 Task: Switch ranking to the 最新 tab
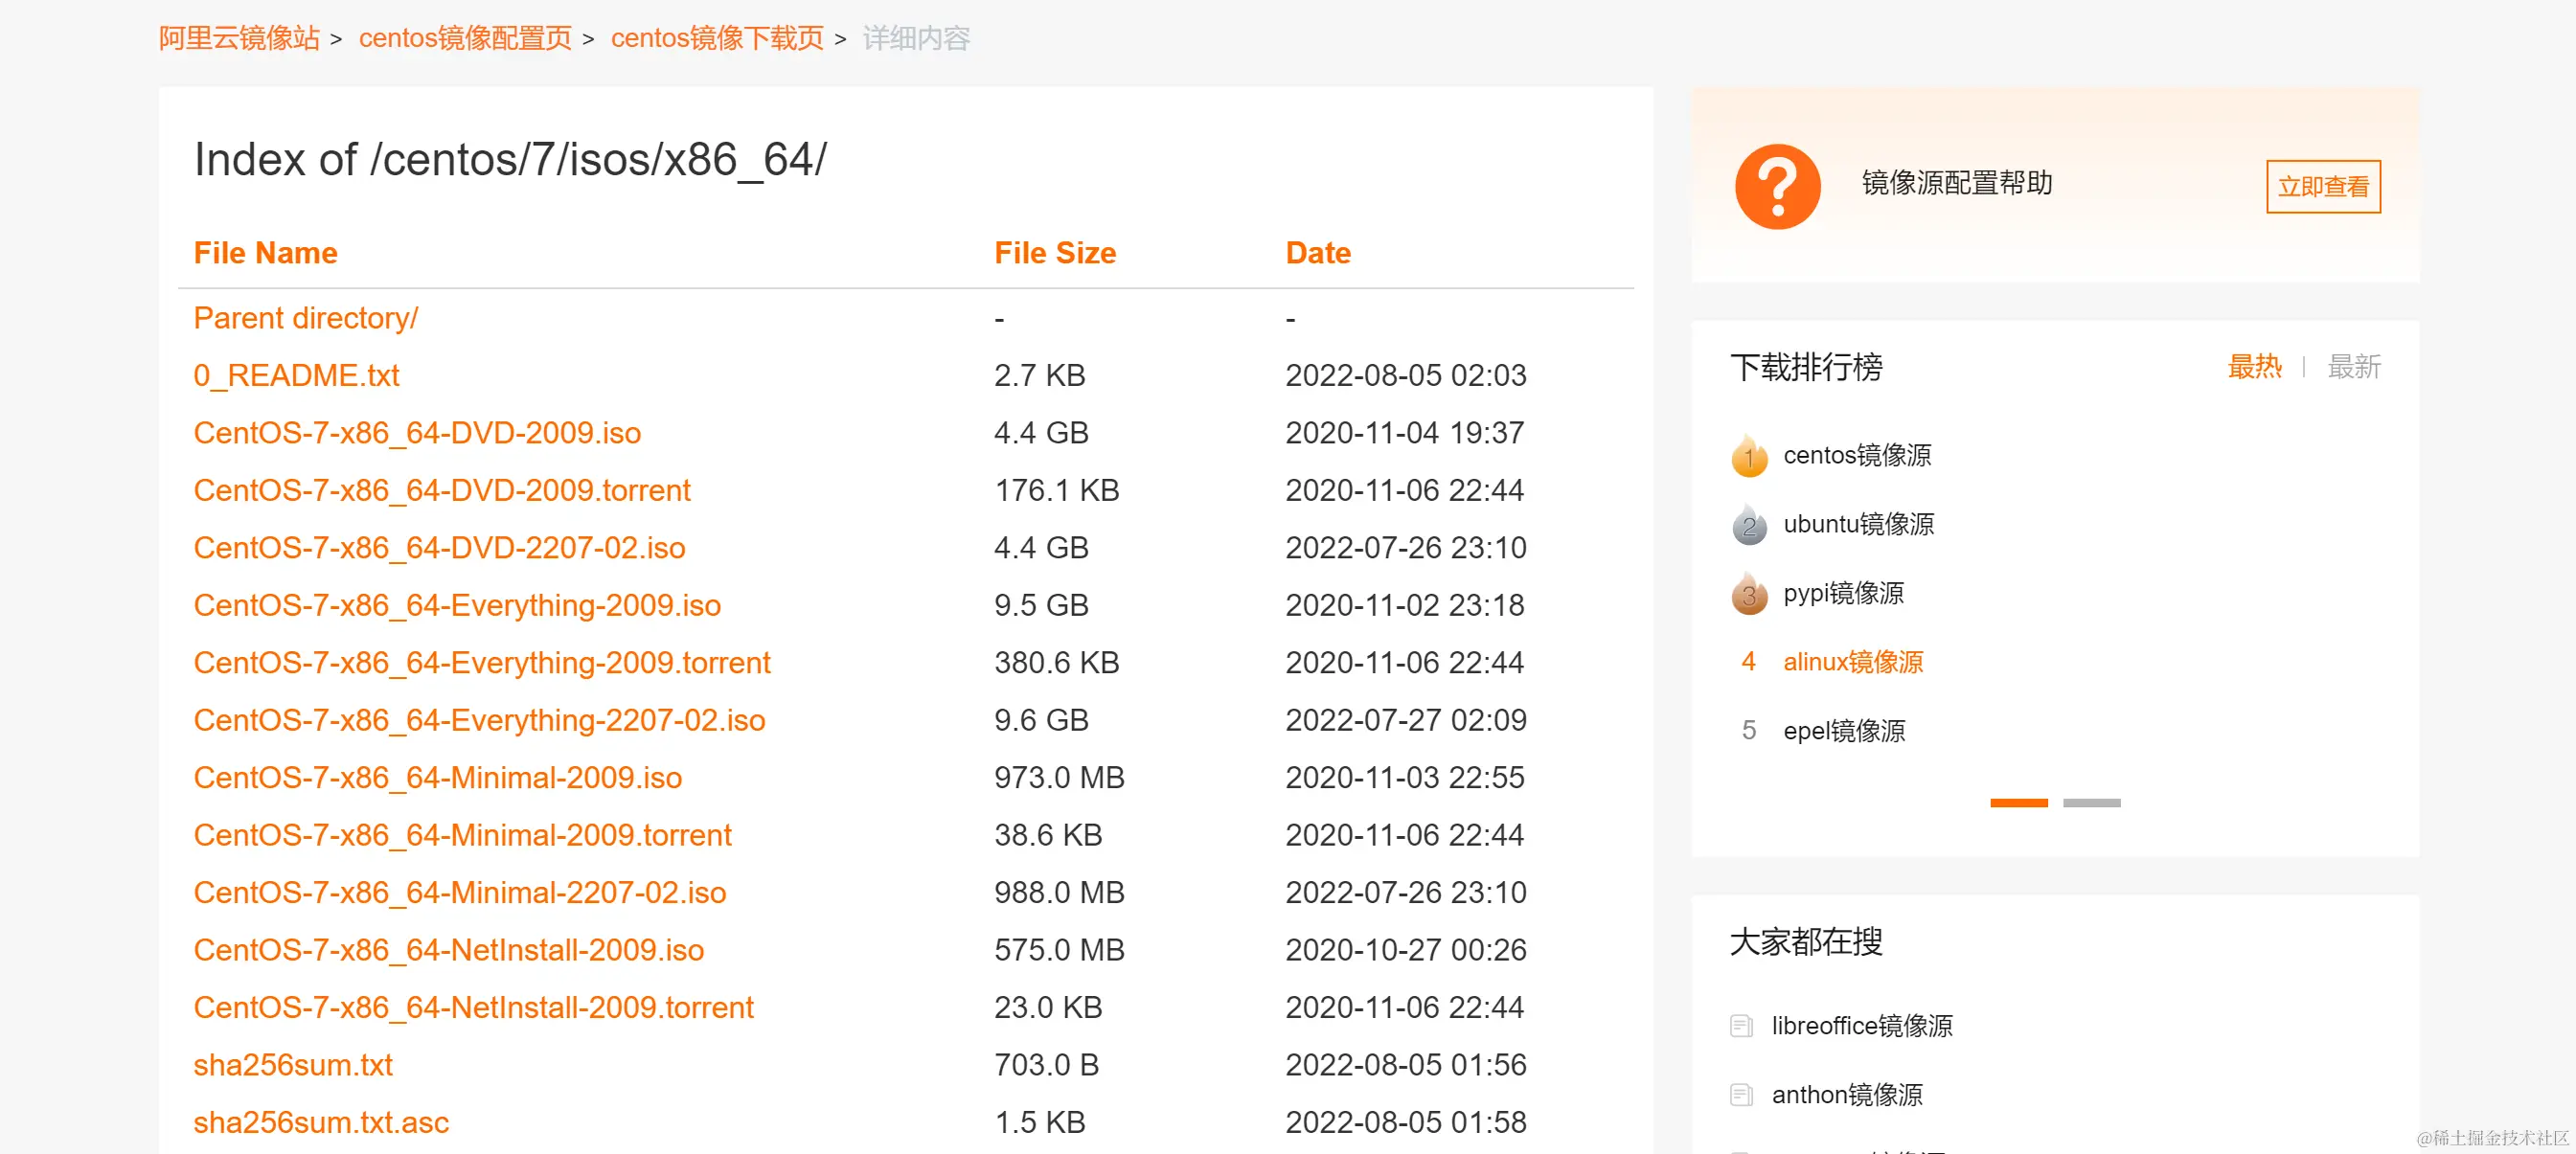pyautogui.click(x=2353, y=367)
